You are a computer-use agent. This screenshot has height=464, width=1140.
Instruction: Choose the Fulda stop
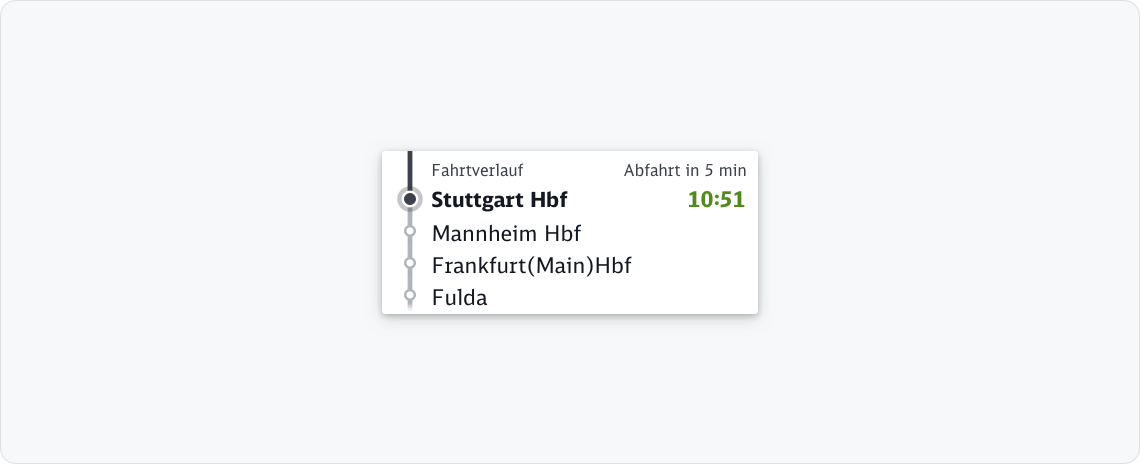click(459, 297)
